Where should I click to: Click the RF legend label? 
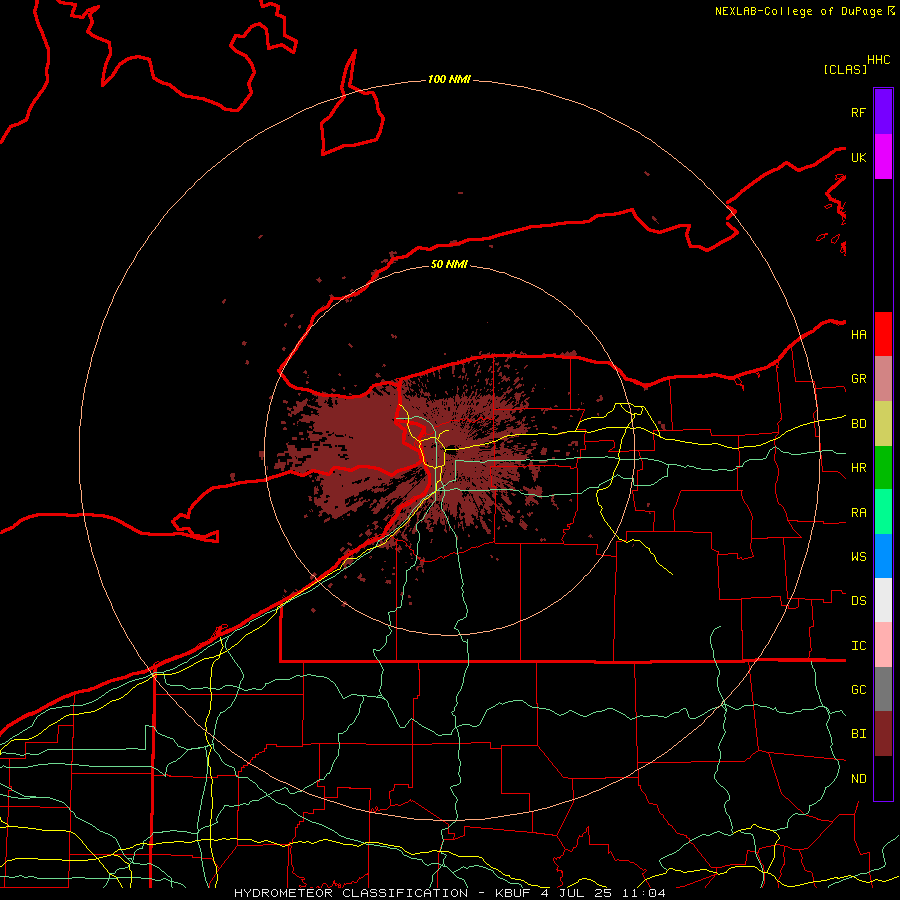(x=858, y=112)
